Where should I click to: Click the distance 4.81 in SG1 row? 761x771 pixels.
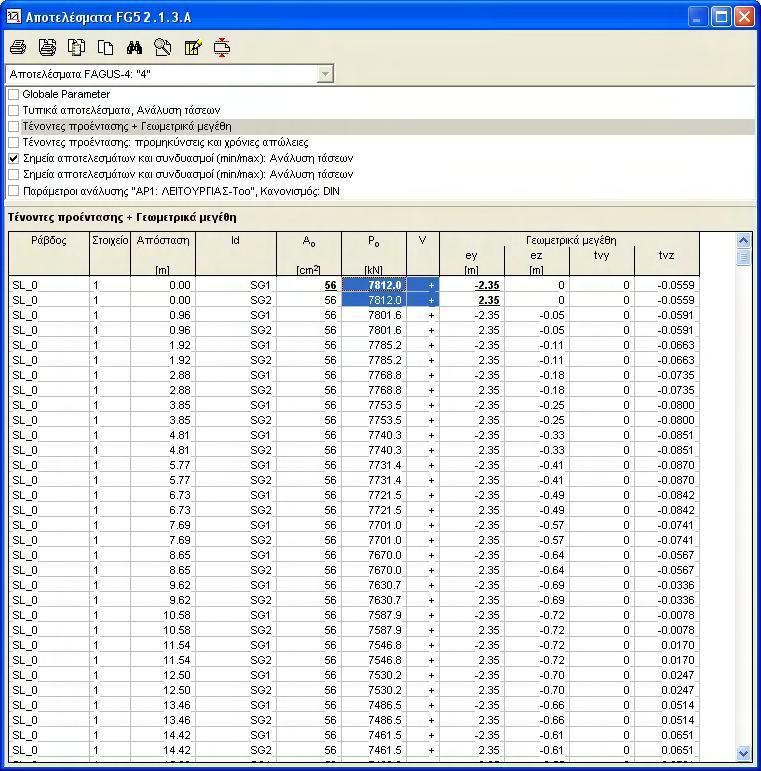pos(179,435)
